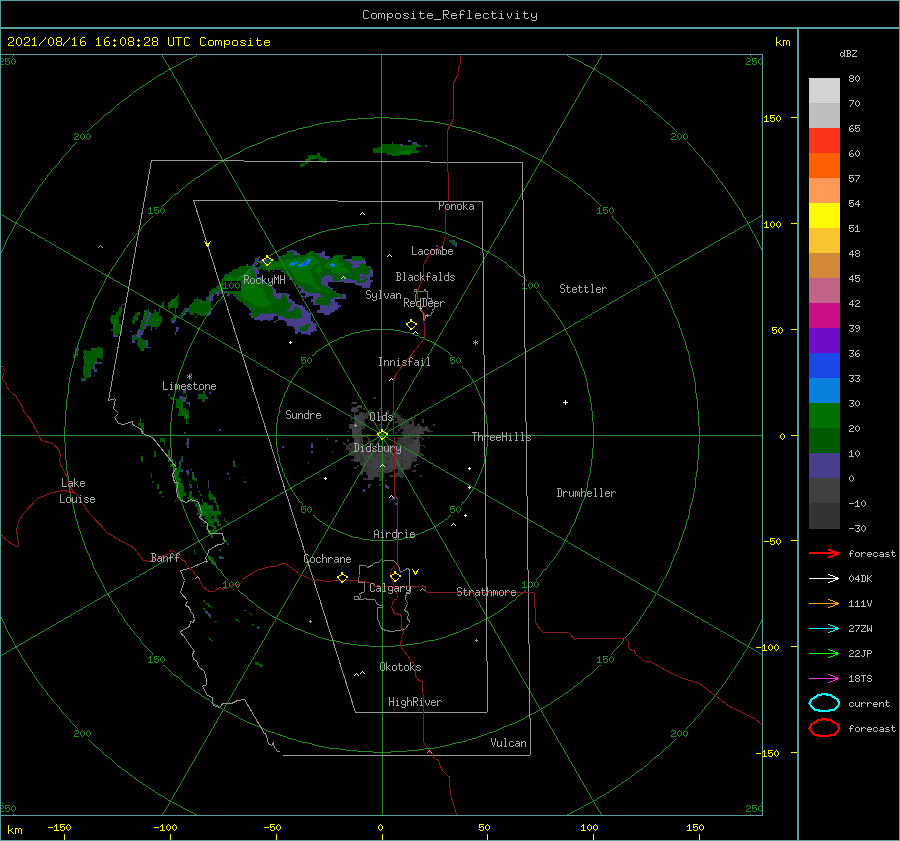The image size is (900, 841).
Task: Select the Vulcan town label
Action: tap(508, 743)
